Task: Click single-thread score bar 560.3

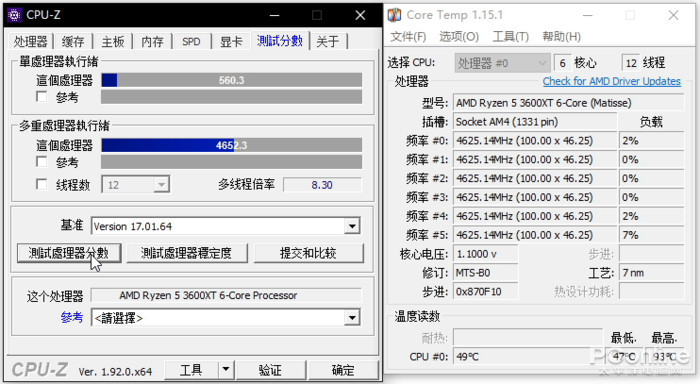Action: [x=231, y=80]
